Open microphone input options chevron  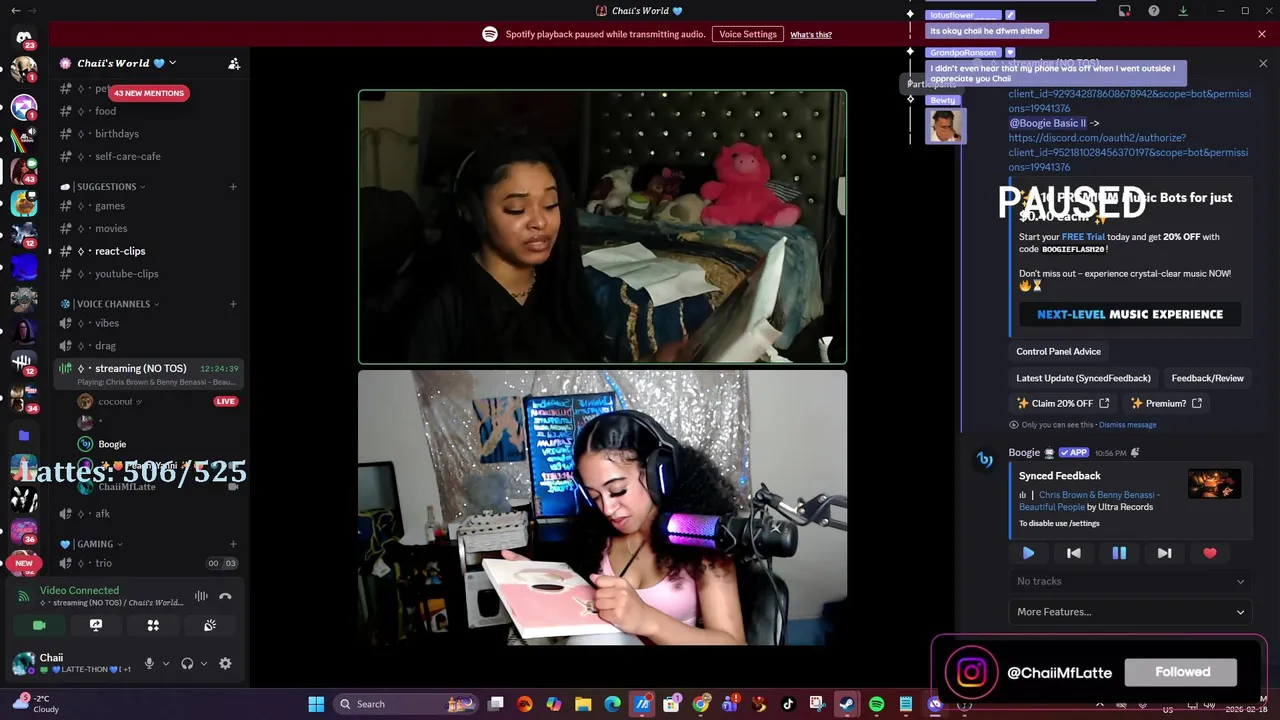click(x=166, y=663)
